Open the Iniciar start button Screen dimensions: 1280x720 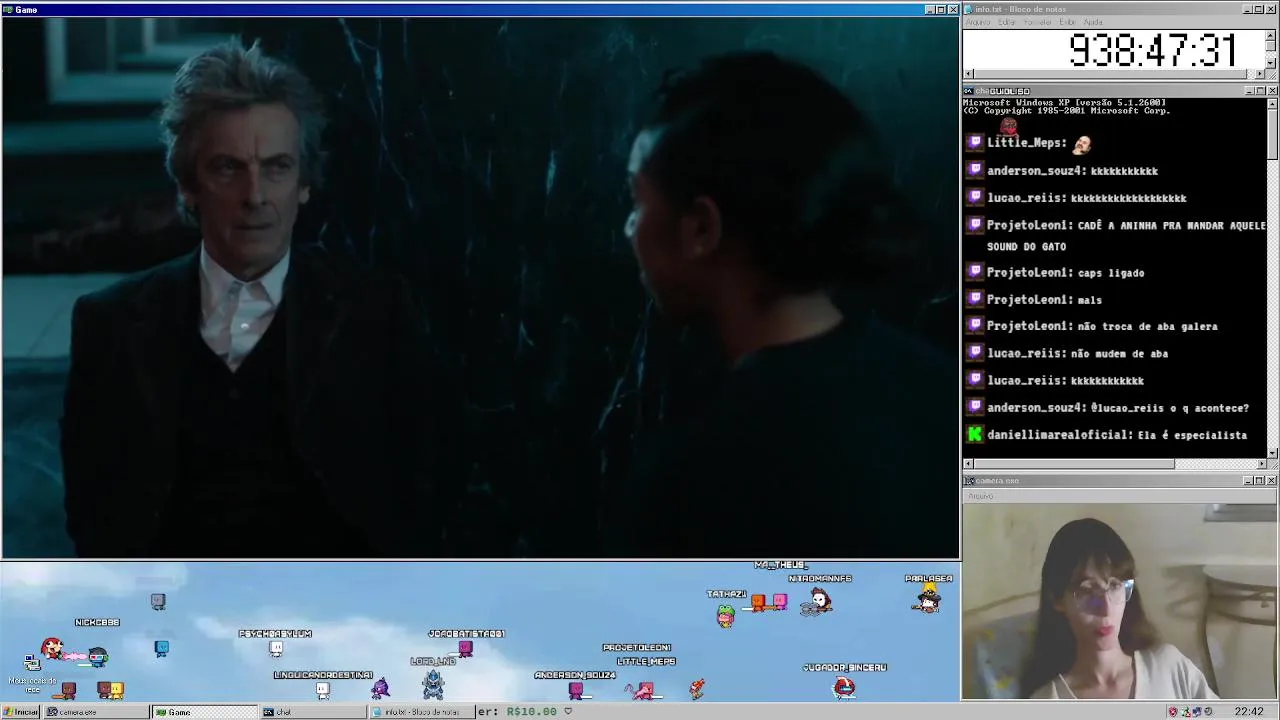[21, 712]
